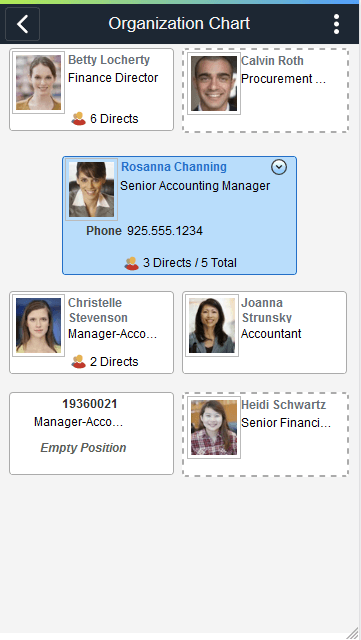
Task: Open Heidi Schwartz's photo
Action: click(x=214, y=427)
